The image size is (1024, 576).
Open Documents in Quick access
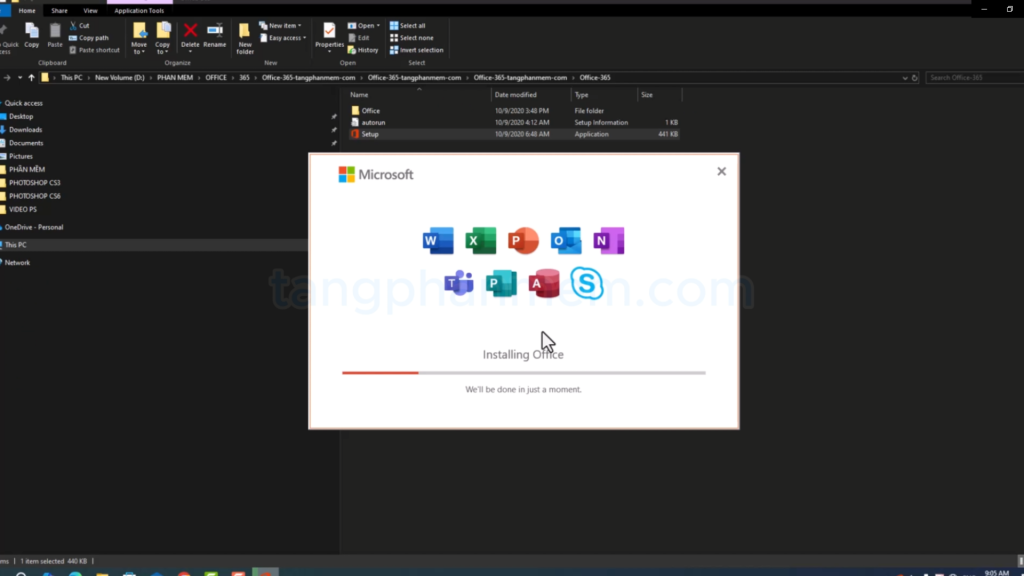pos(26,143)
